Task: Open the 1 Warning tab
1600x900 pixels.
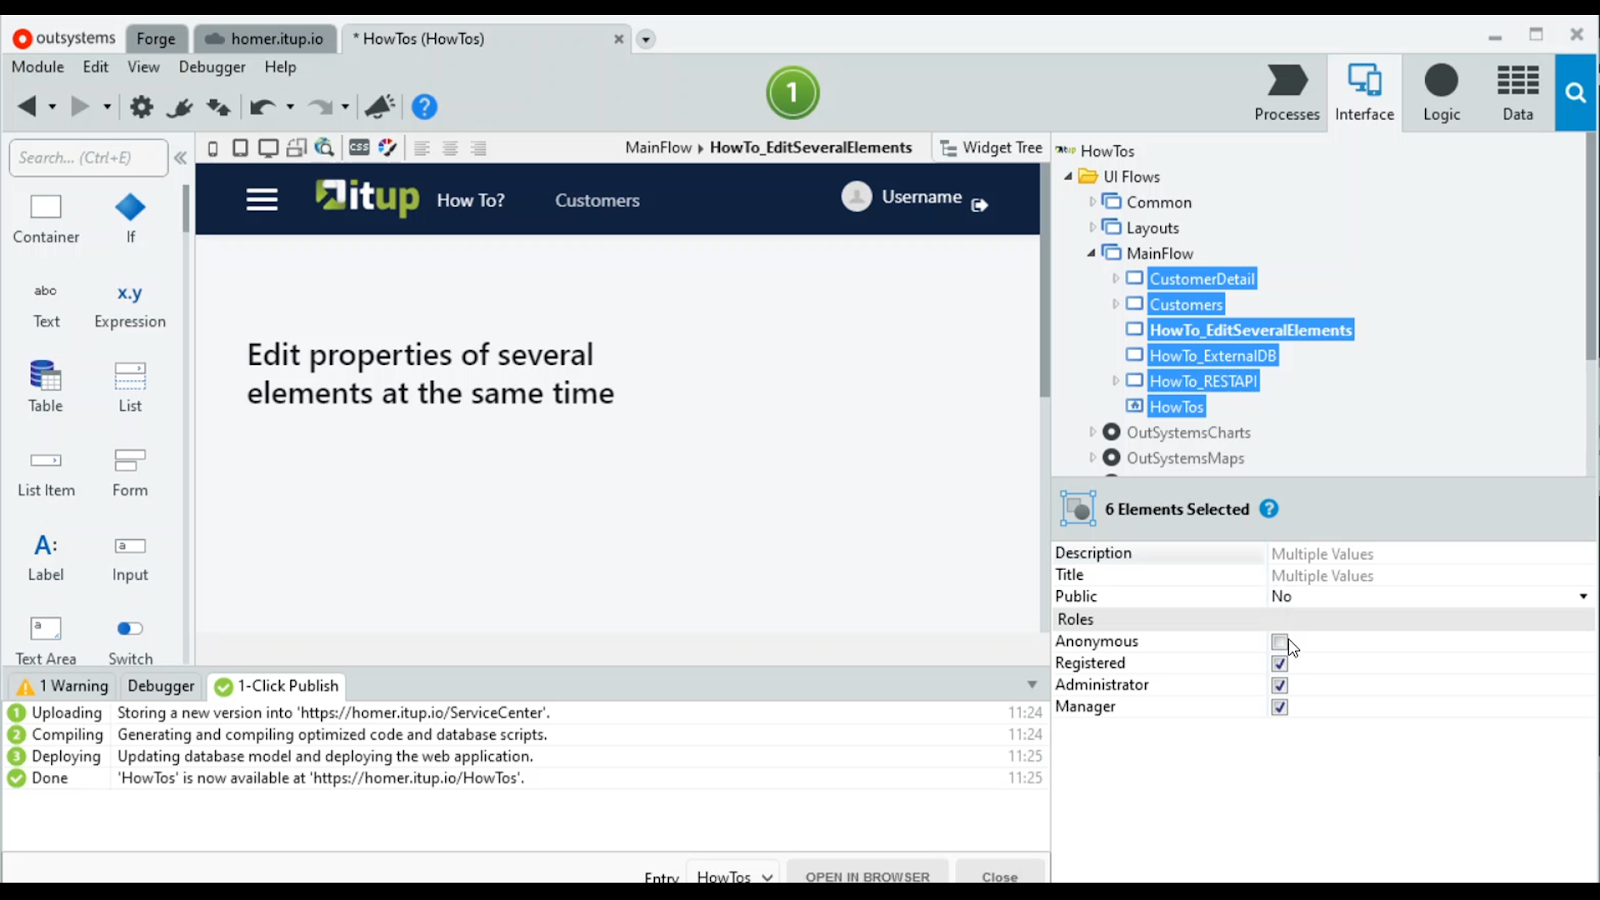Action: 63,686
